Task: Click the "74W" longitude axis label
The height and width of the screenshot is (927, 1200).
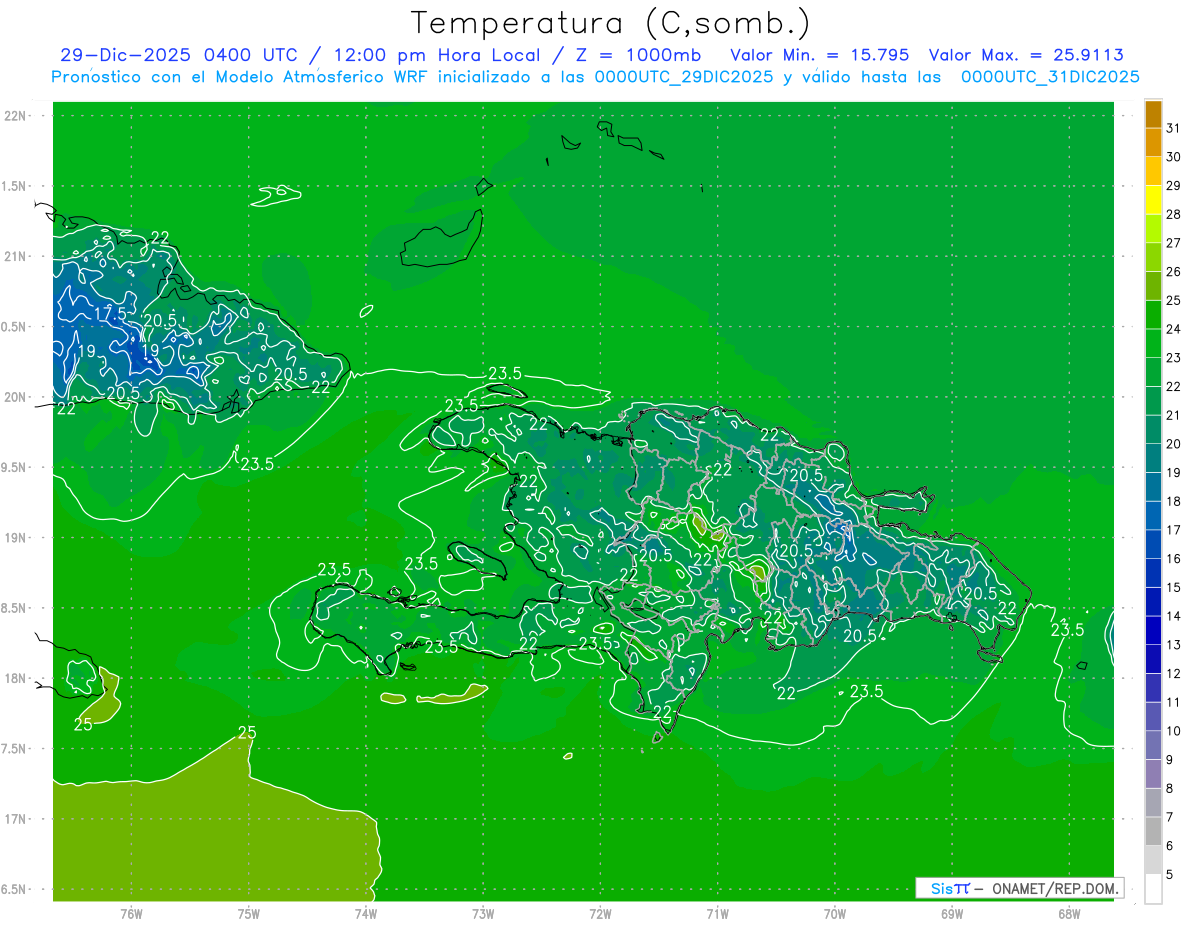Action: click(x=366, y=913)
